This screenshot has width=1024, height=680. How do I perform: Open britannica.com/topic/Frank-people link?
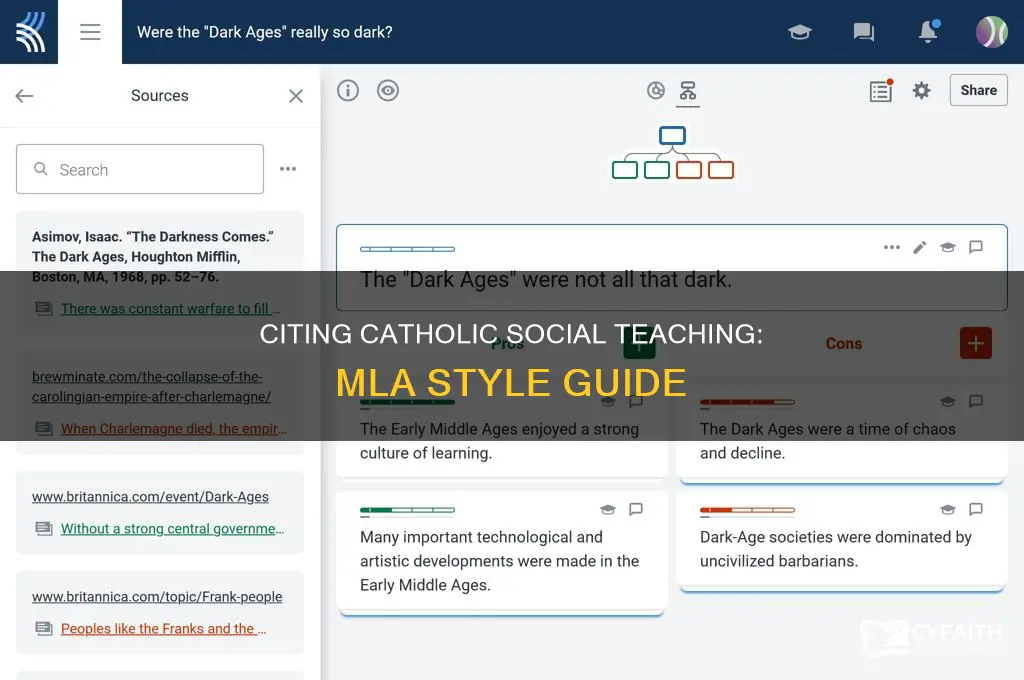point(157,596)
